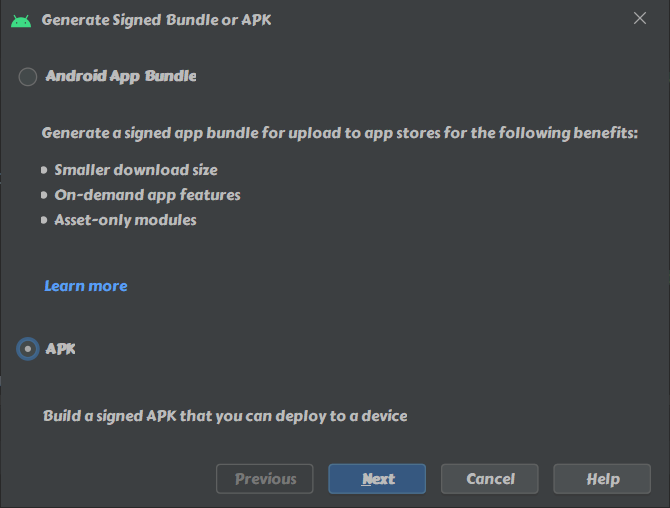The height and width of the screenshot is (508, 670).
Task: Click the dialog title 'Generate Signed Bundle or APK'
Action: click(x=156, y=20)
